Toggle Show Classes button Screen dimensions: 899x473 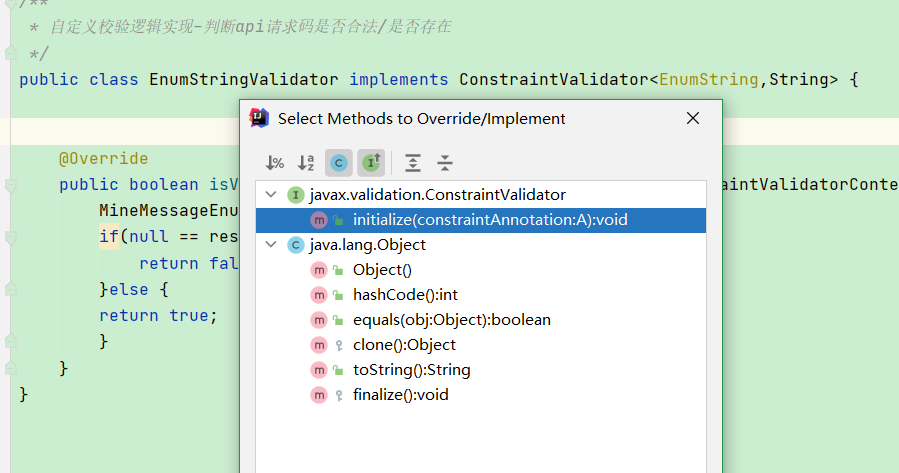coord(339,163)
